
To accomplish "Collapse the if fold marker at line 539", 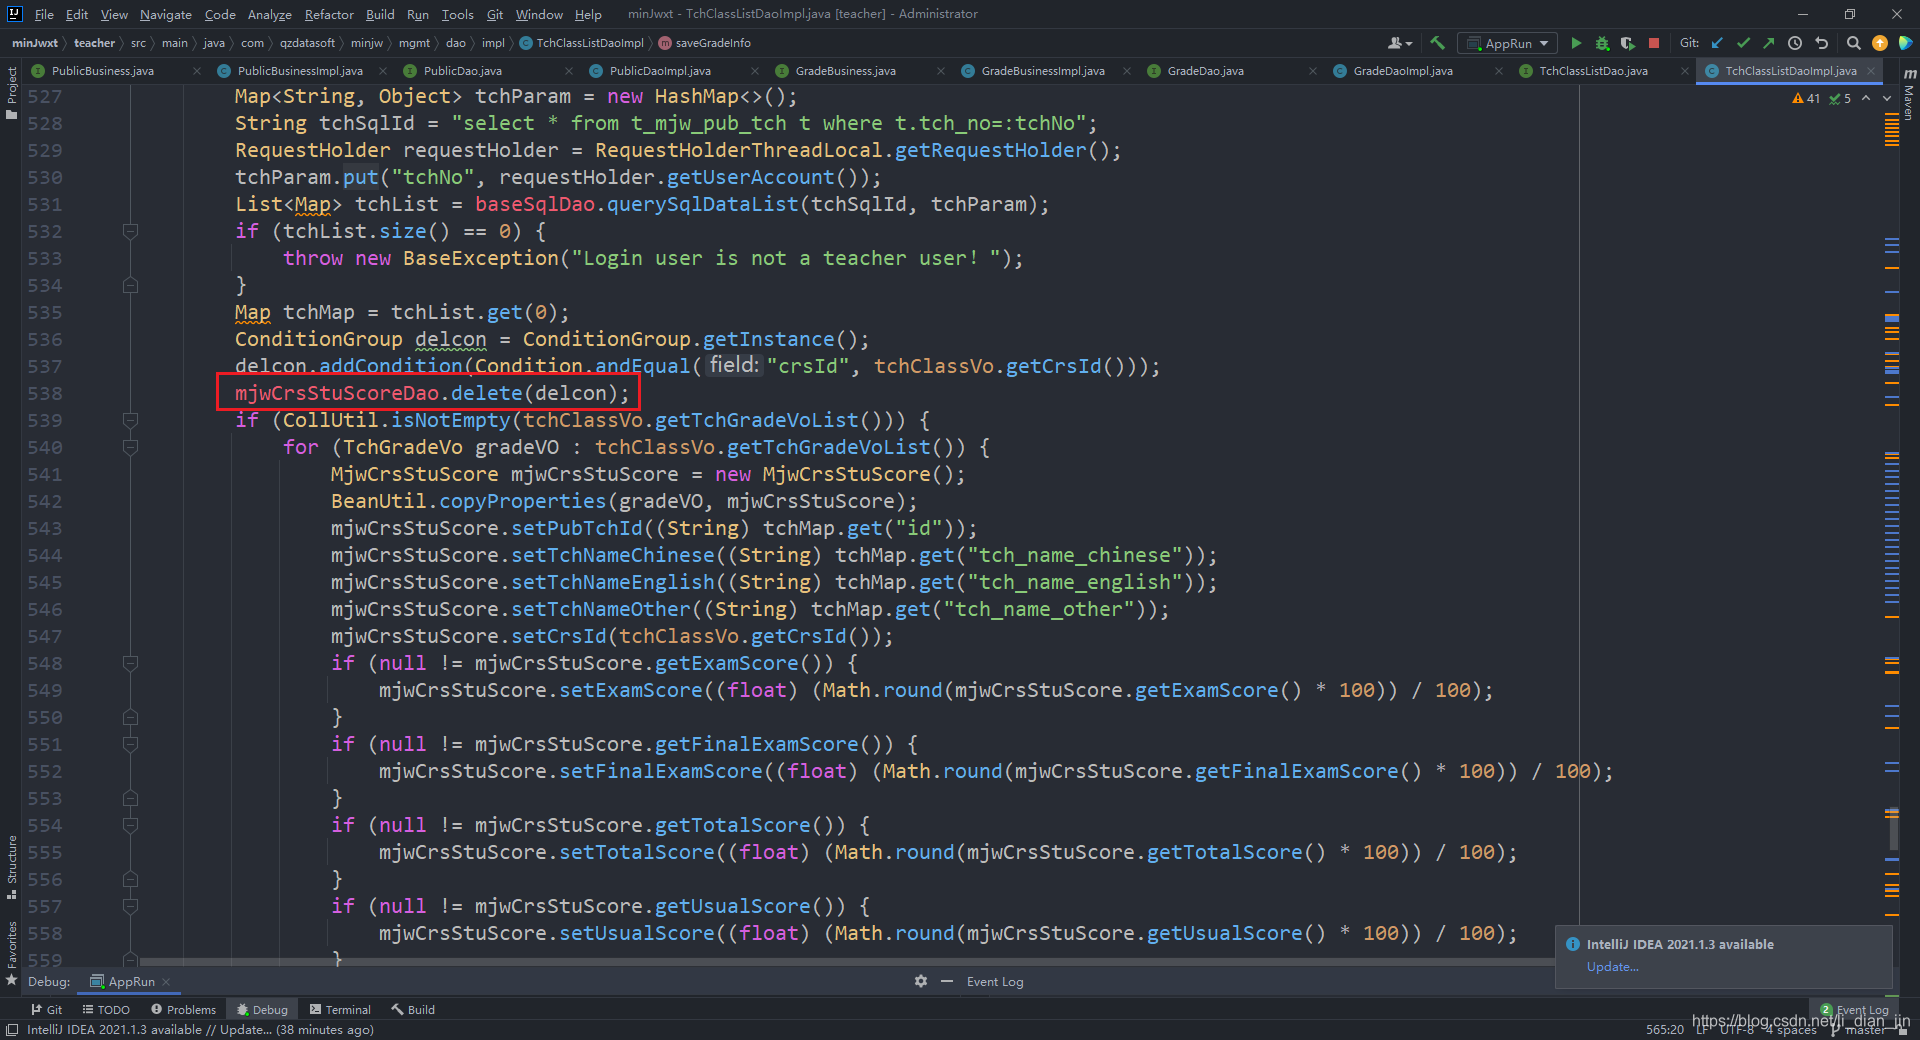I will (130, 420).
